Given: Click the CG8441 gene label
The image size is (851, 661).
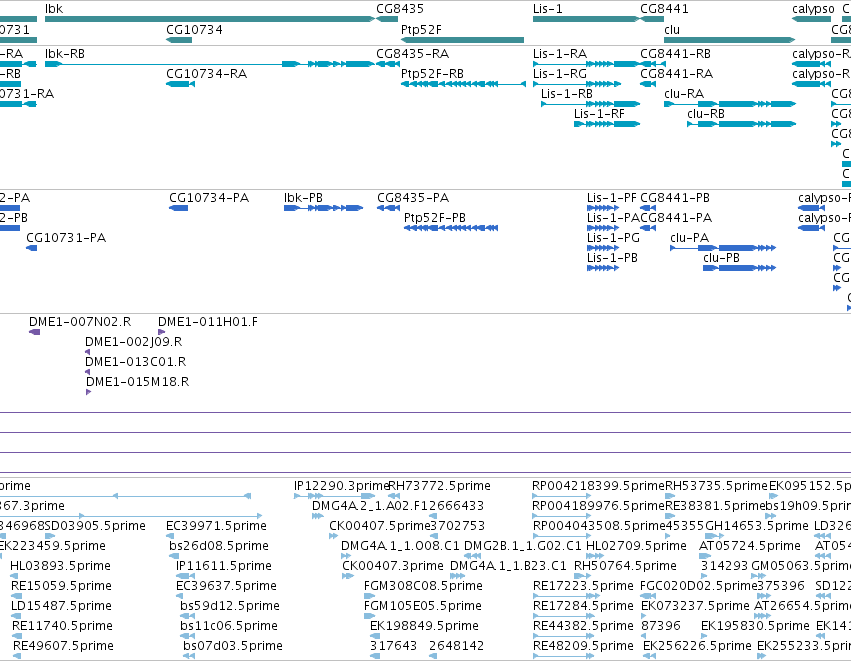Looking at the screenshot, I should click(x=664, y=9).
